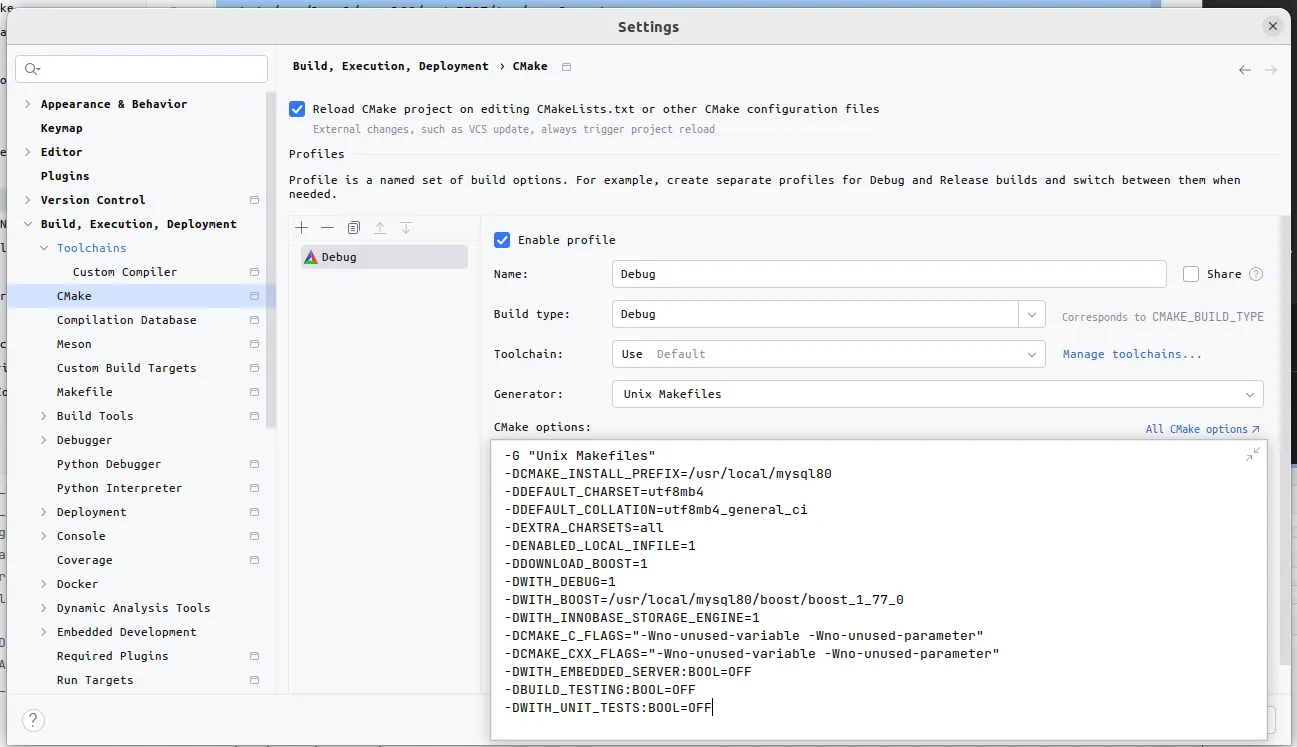Screen dimensions: 1297x747
Task: Open Python Interpreter settings
Action: [x=120, y=488]
